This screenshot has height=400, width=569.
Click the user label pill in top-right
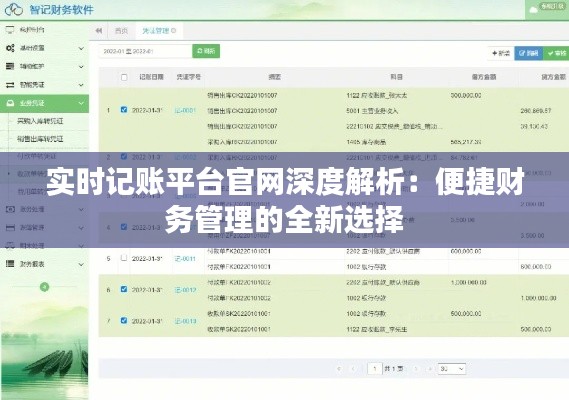tap(552, 7)
